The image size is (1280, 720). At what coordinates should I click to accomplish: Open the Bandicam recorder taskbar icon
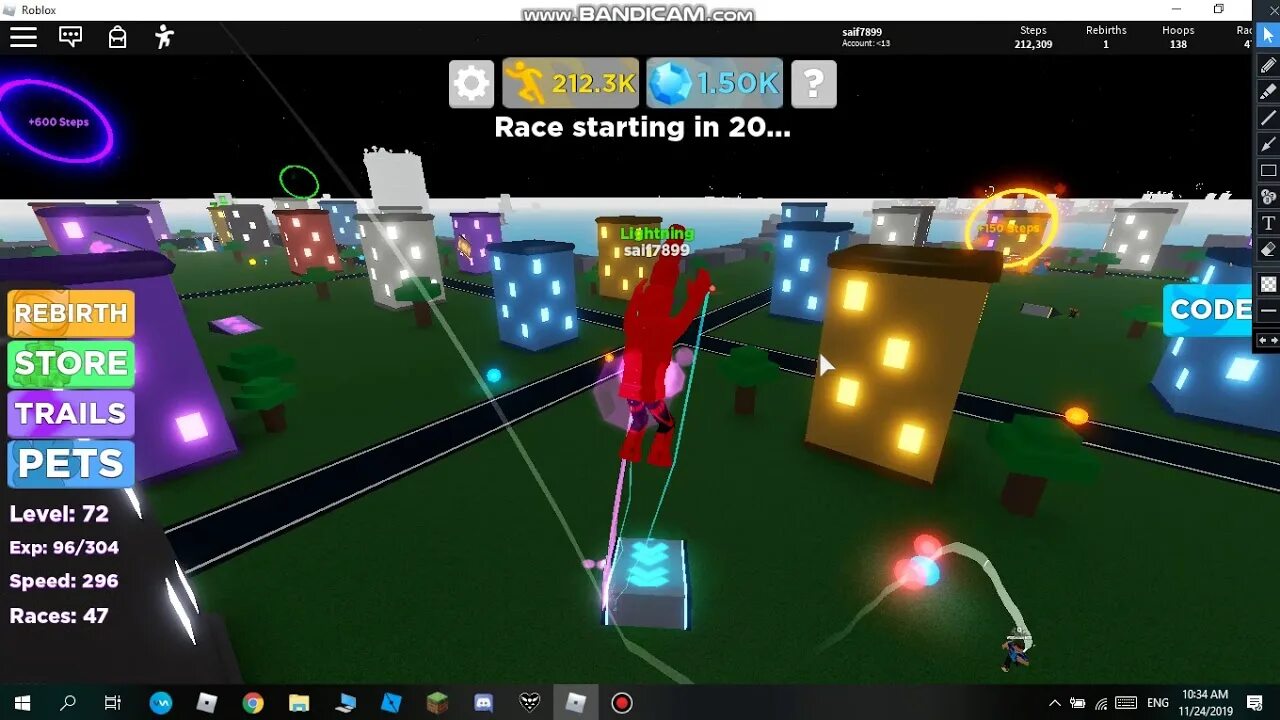tap(622, 703)
